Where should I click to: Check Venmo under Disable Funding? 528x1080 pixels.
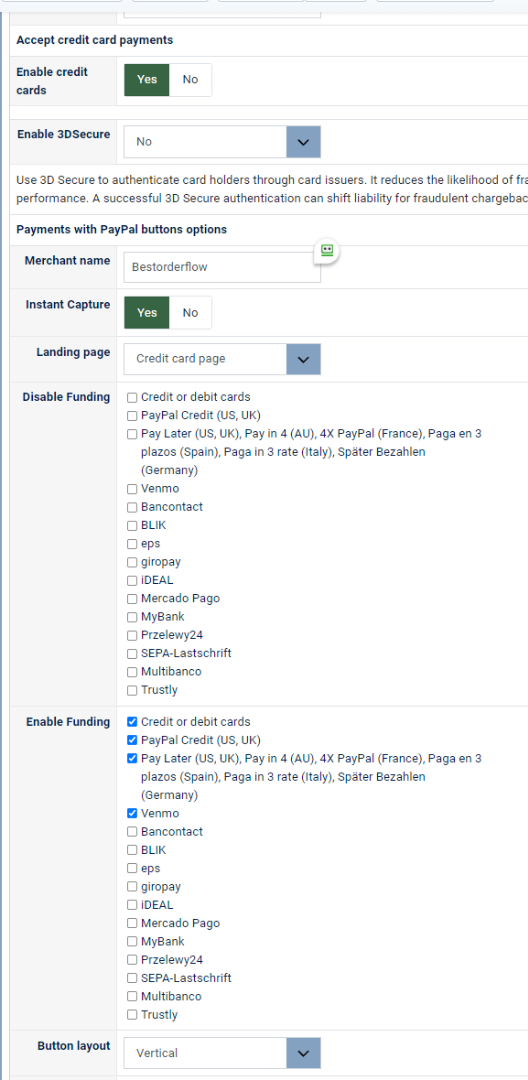tap(132, 489)
